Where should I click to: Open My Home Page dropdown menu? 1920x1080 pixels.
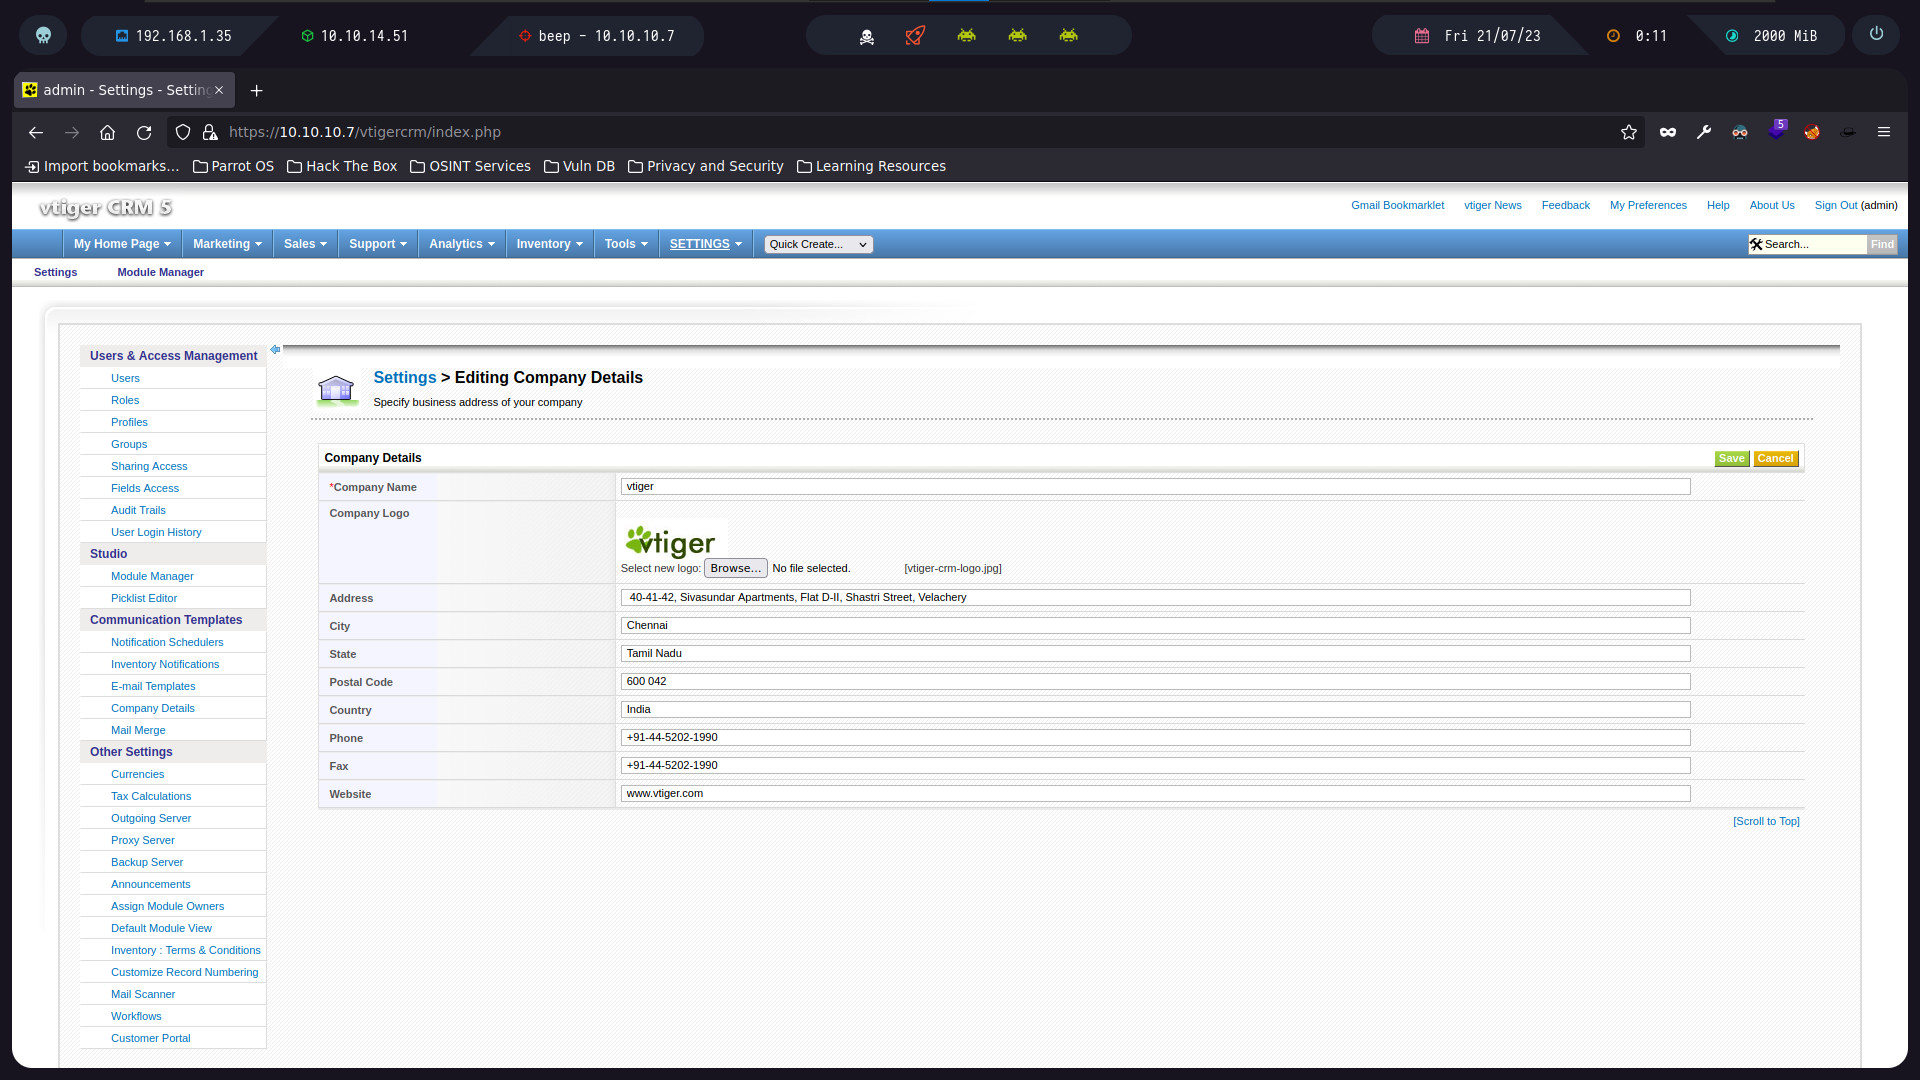click(122, 244)
